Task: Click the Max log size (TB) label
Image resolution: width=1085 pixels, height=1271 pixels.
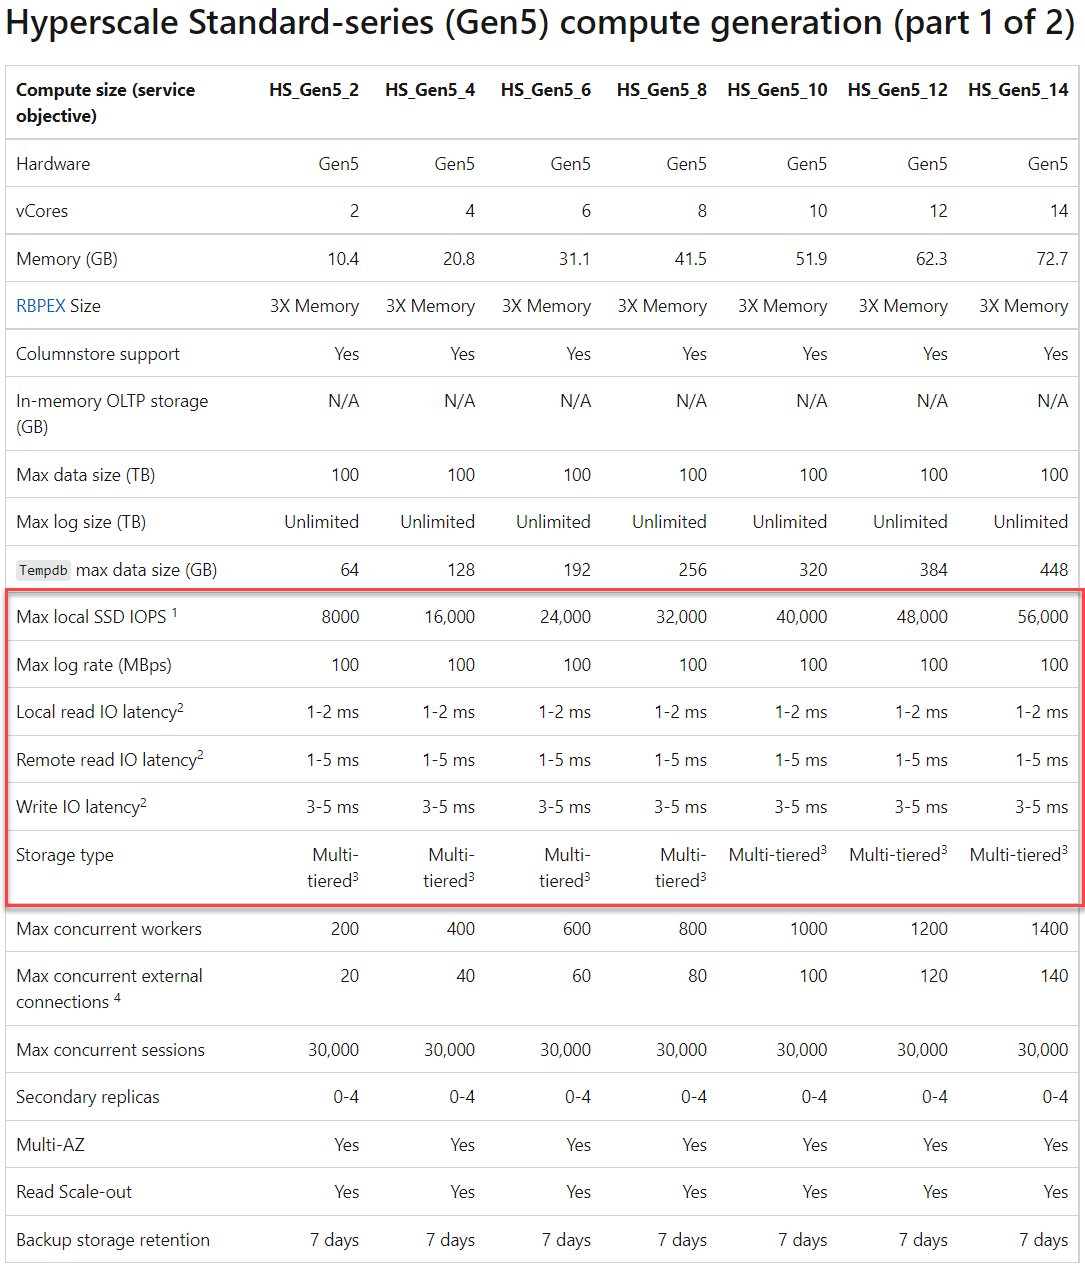Action: point(81,522)
